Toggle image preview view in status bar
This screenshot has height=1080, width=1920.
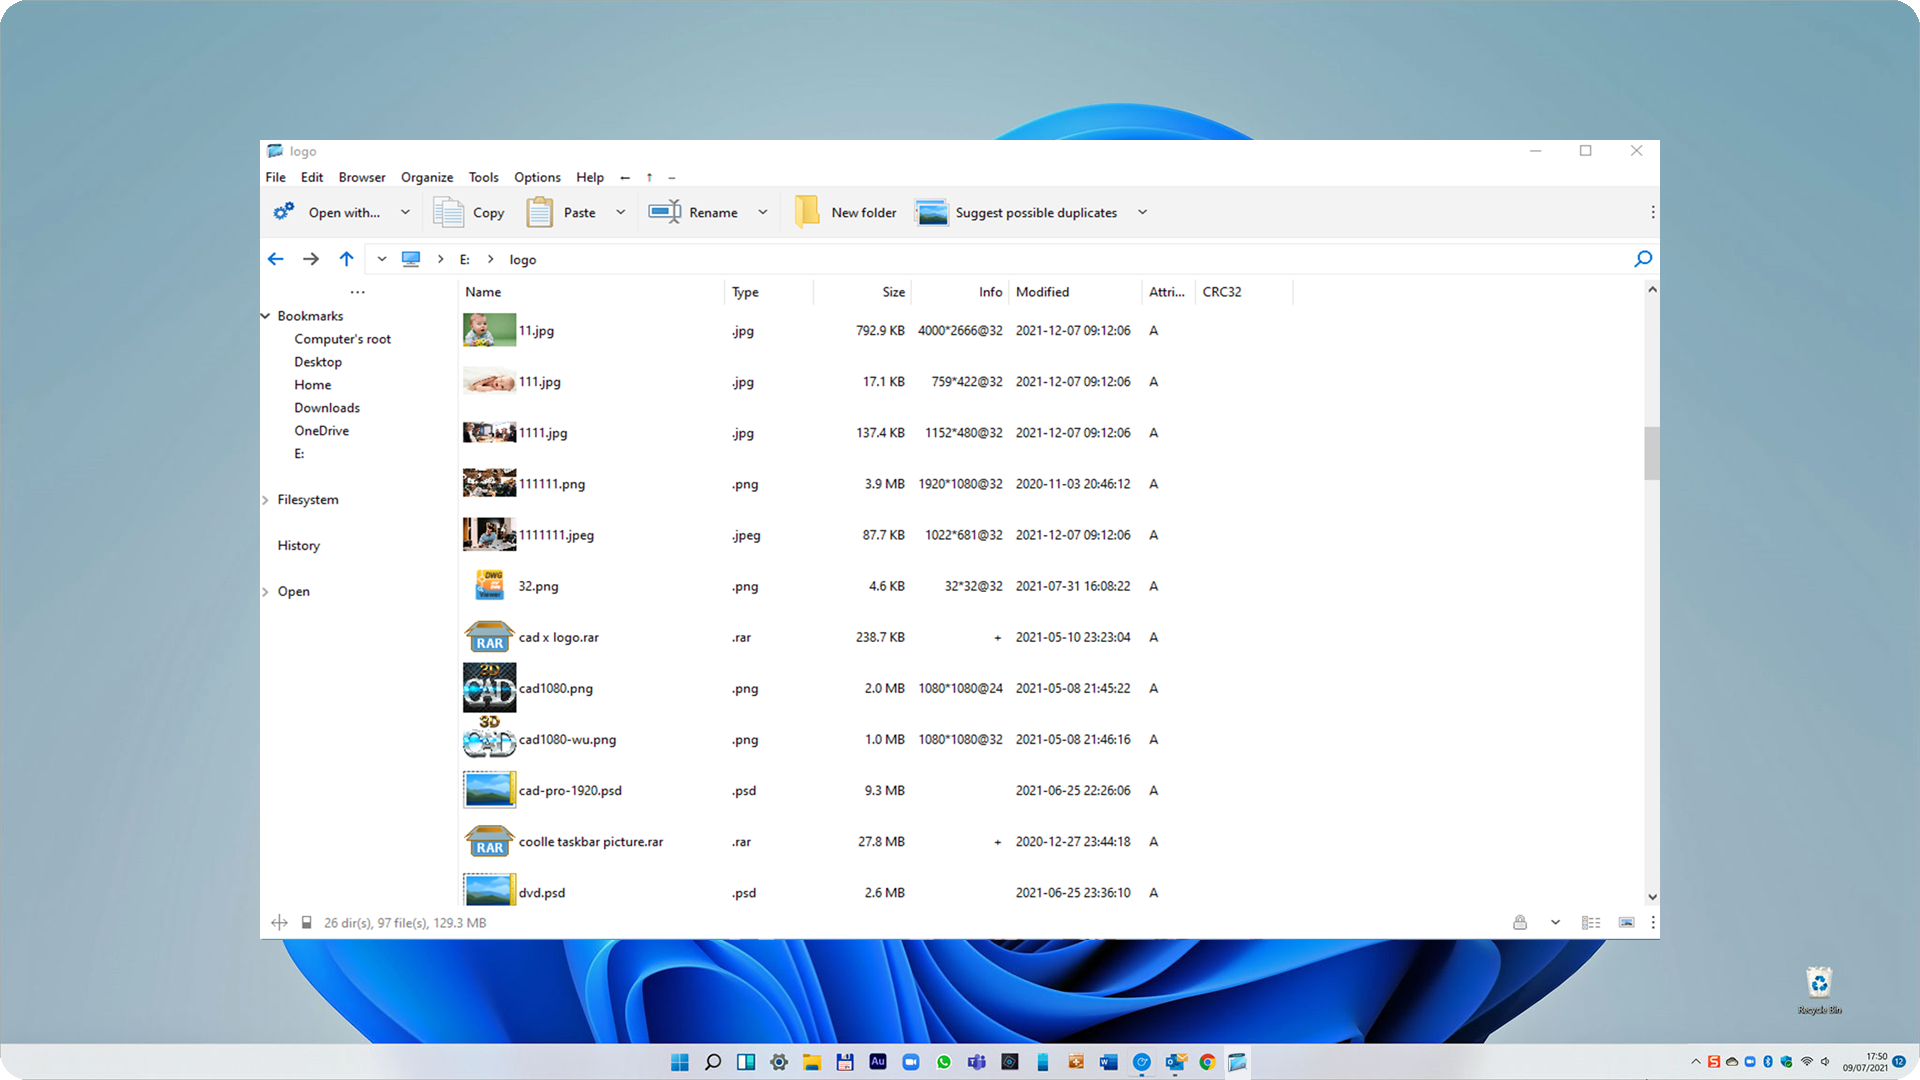tap(1626, 922)
